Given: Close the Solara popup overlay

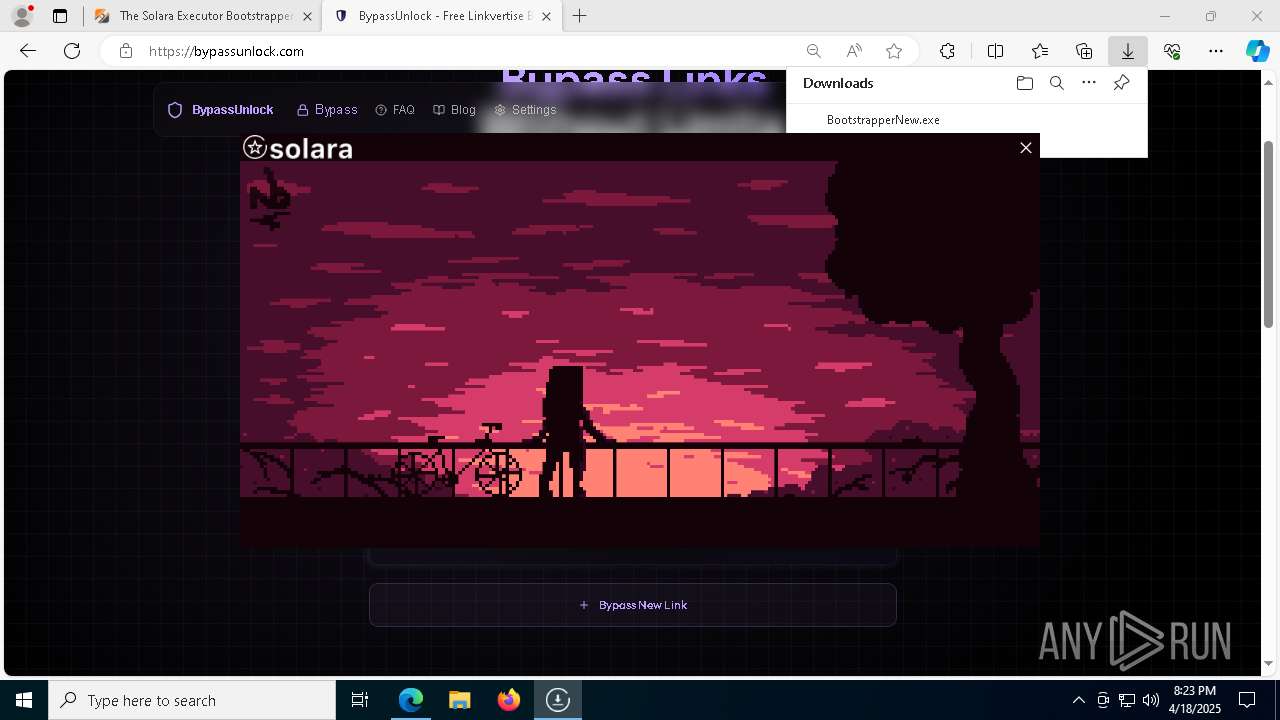Looking at the screenshot, I should 1025,148.
